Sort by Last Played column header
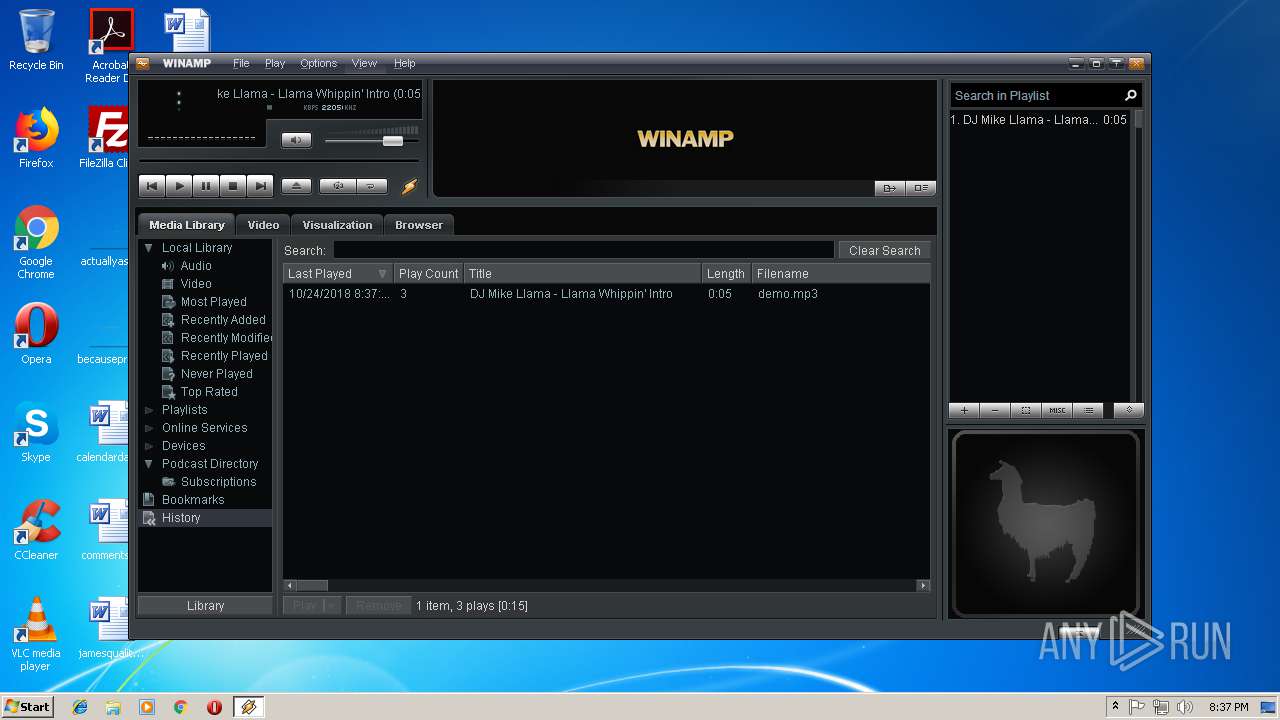1280x720 pixels. pos(338,274)
